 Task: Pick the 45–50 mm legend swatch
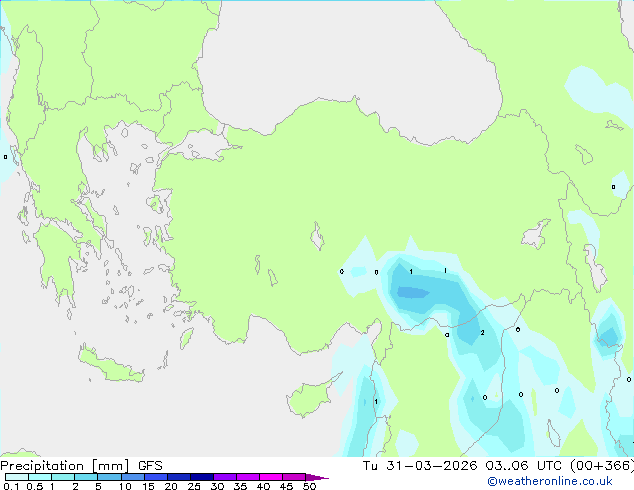coord(294,477)
